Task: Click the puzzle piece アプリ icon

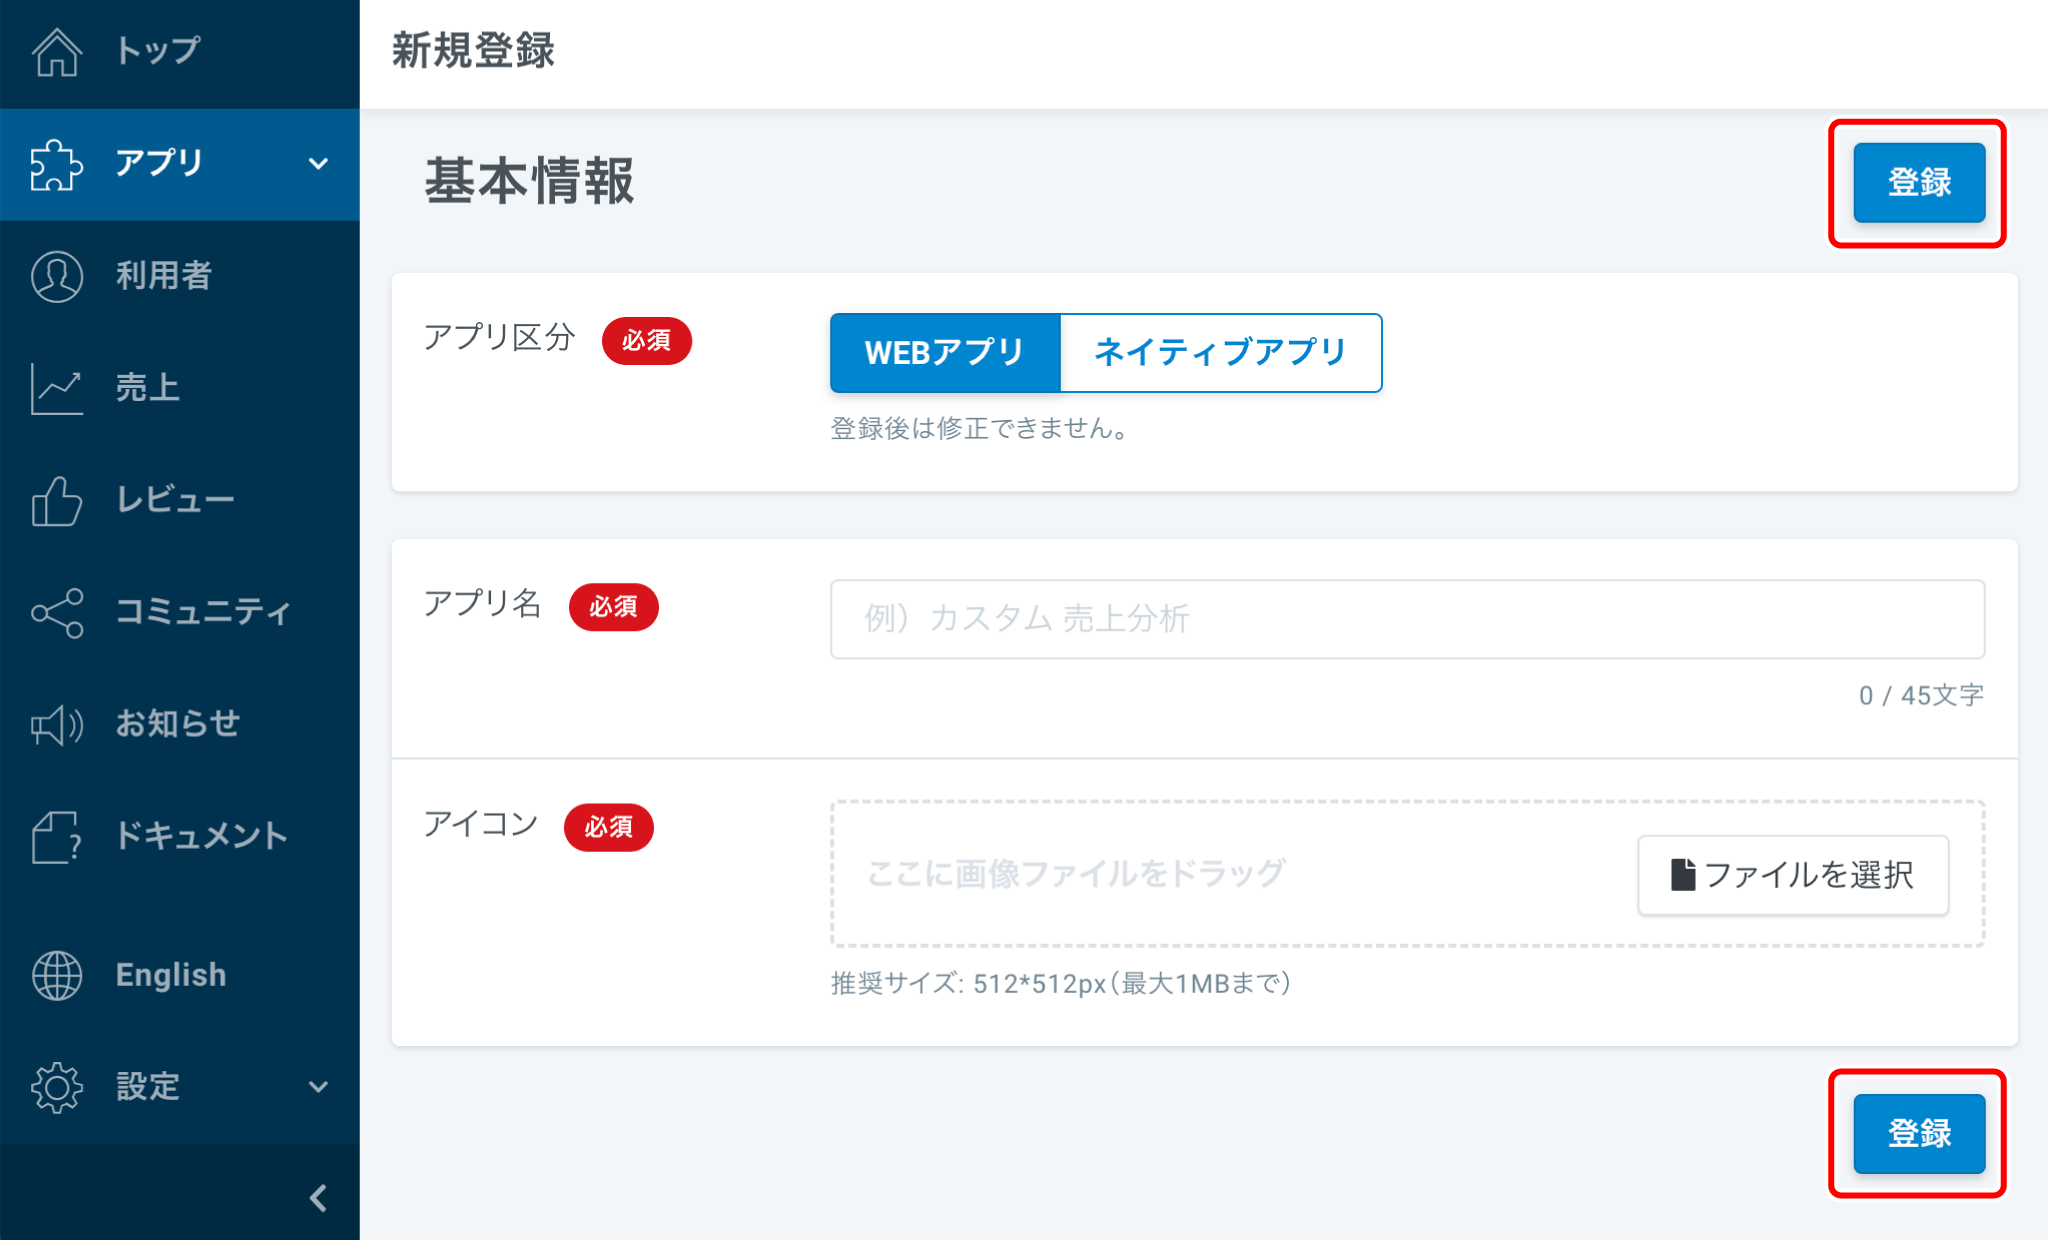Action: (56, 164)
